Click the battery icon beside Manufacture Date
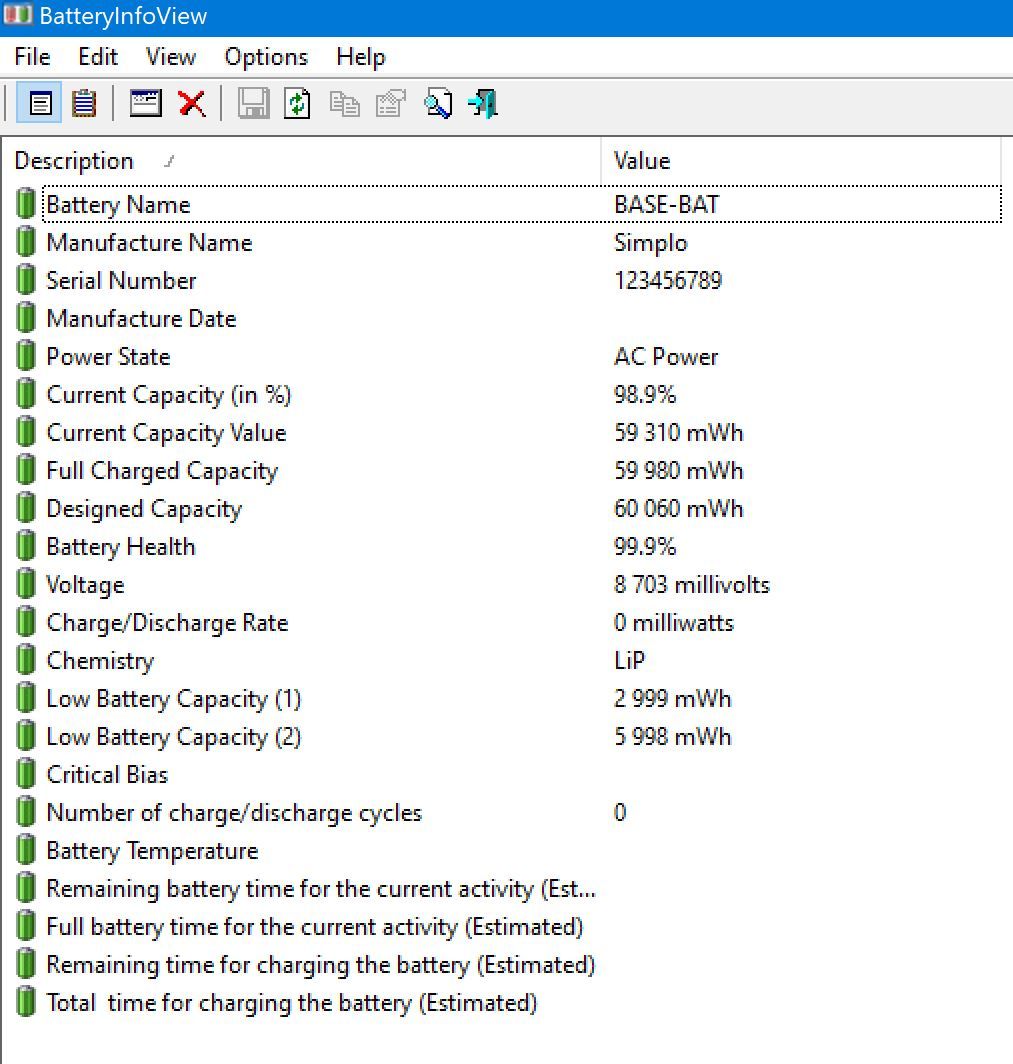Image resolution: width=1013 pixels, height=1064 pixels. (26, 318)
